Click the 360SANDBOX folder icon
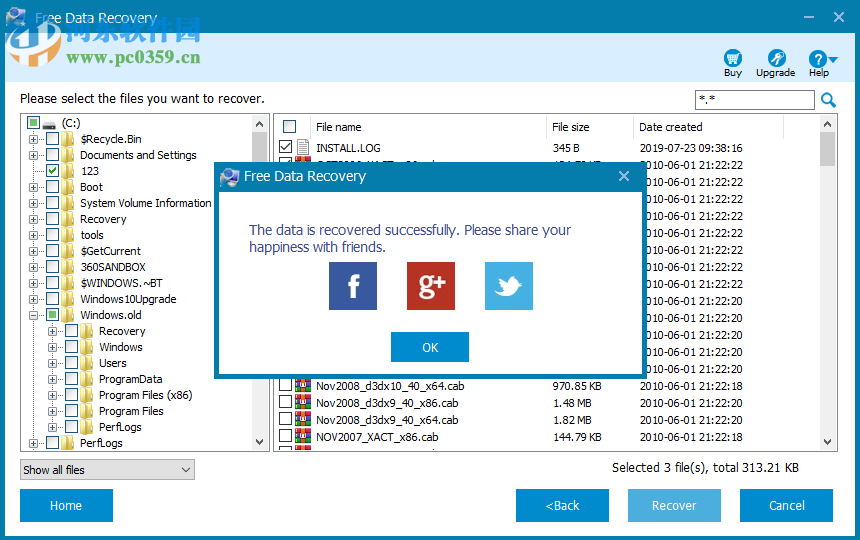 click(68, 267)
